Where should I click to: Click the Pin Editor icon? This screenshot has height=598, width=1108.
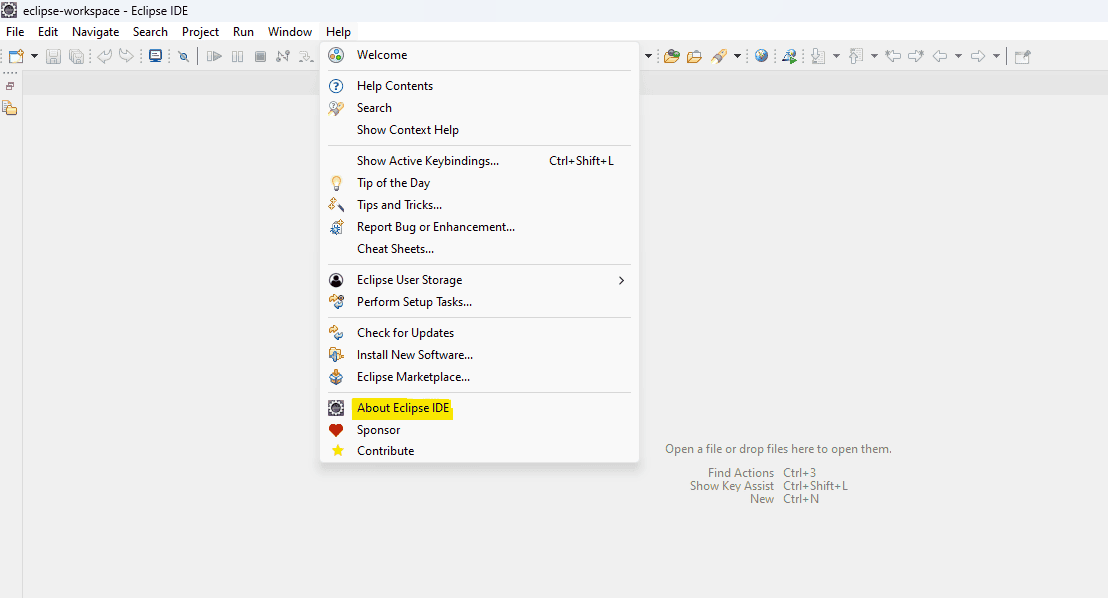pos(1022,57)
